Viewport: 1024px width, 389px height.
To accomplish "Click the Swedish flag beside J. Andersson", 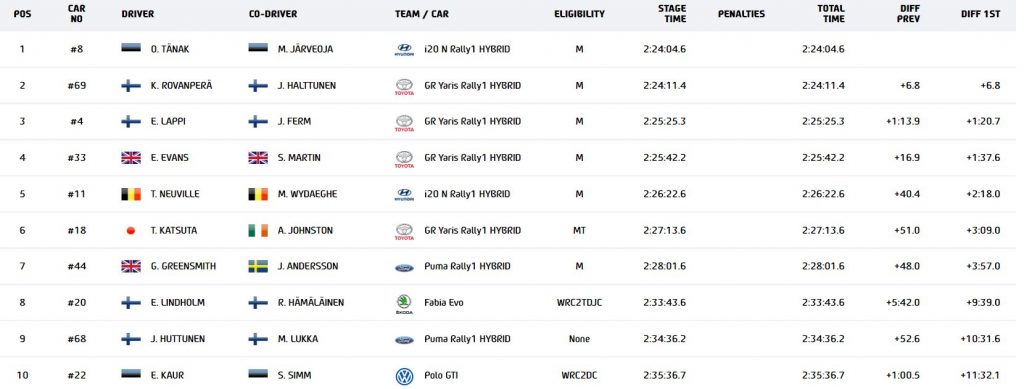I will [258, 266].
